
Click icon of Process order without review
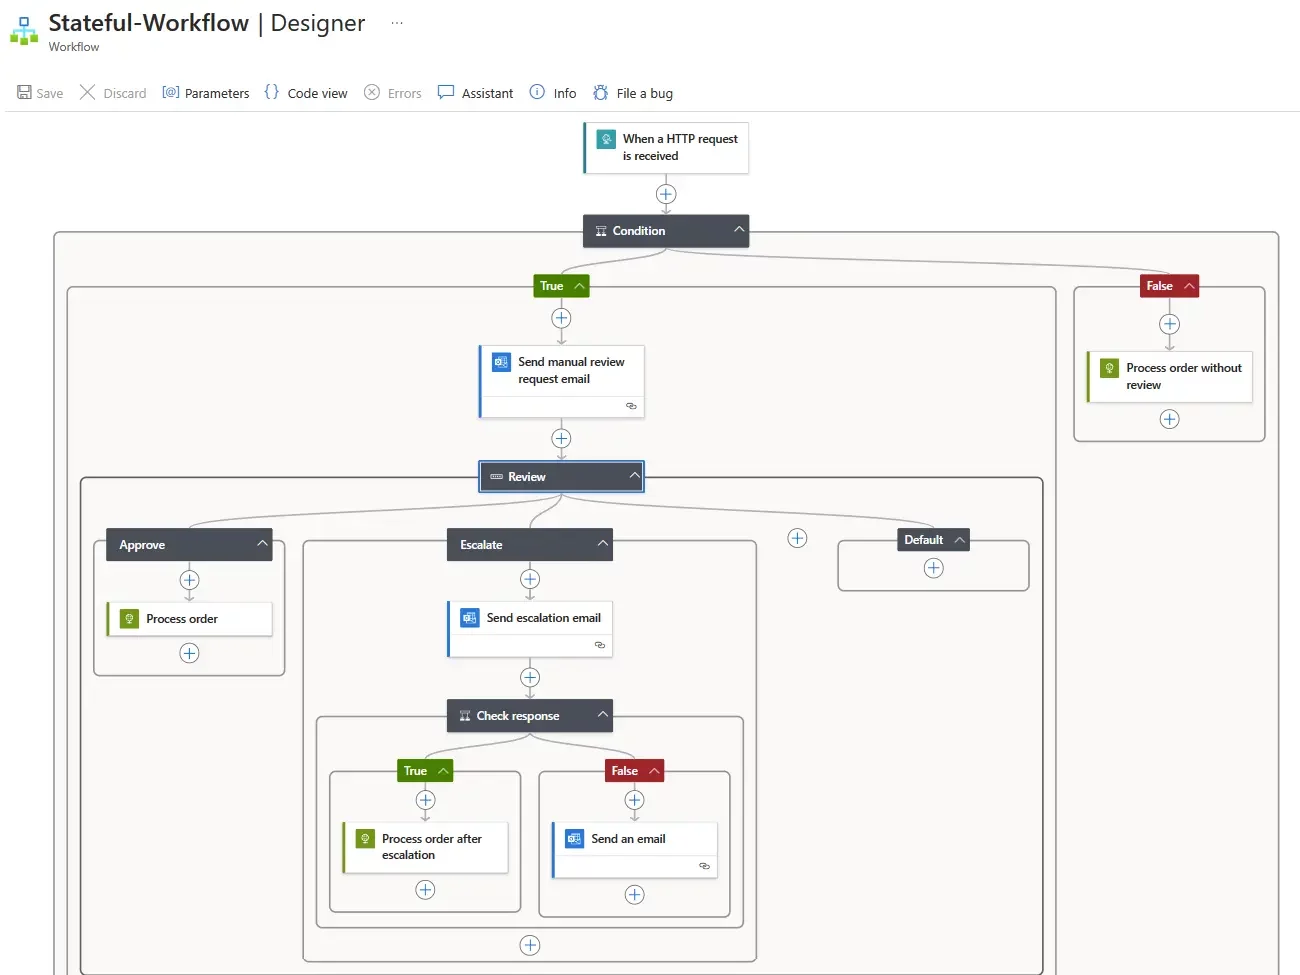[1109, 368]
